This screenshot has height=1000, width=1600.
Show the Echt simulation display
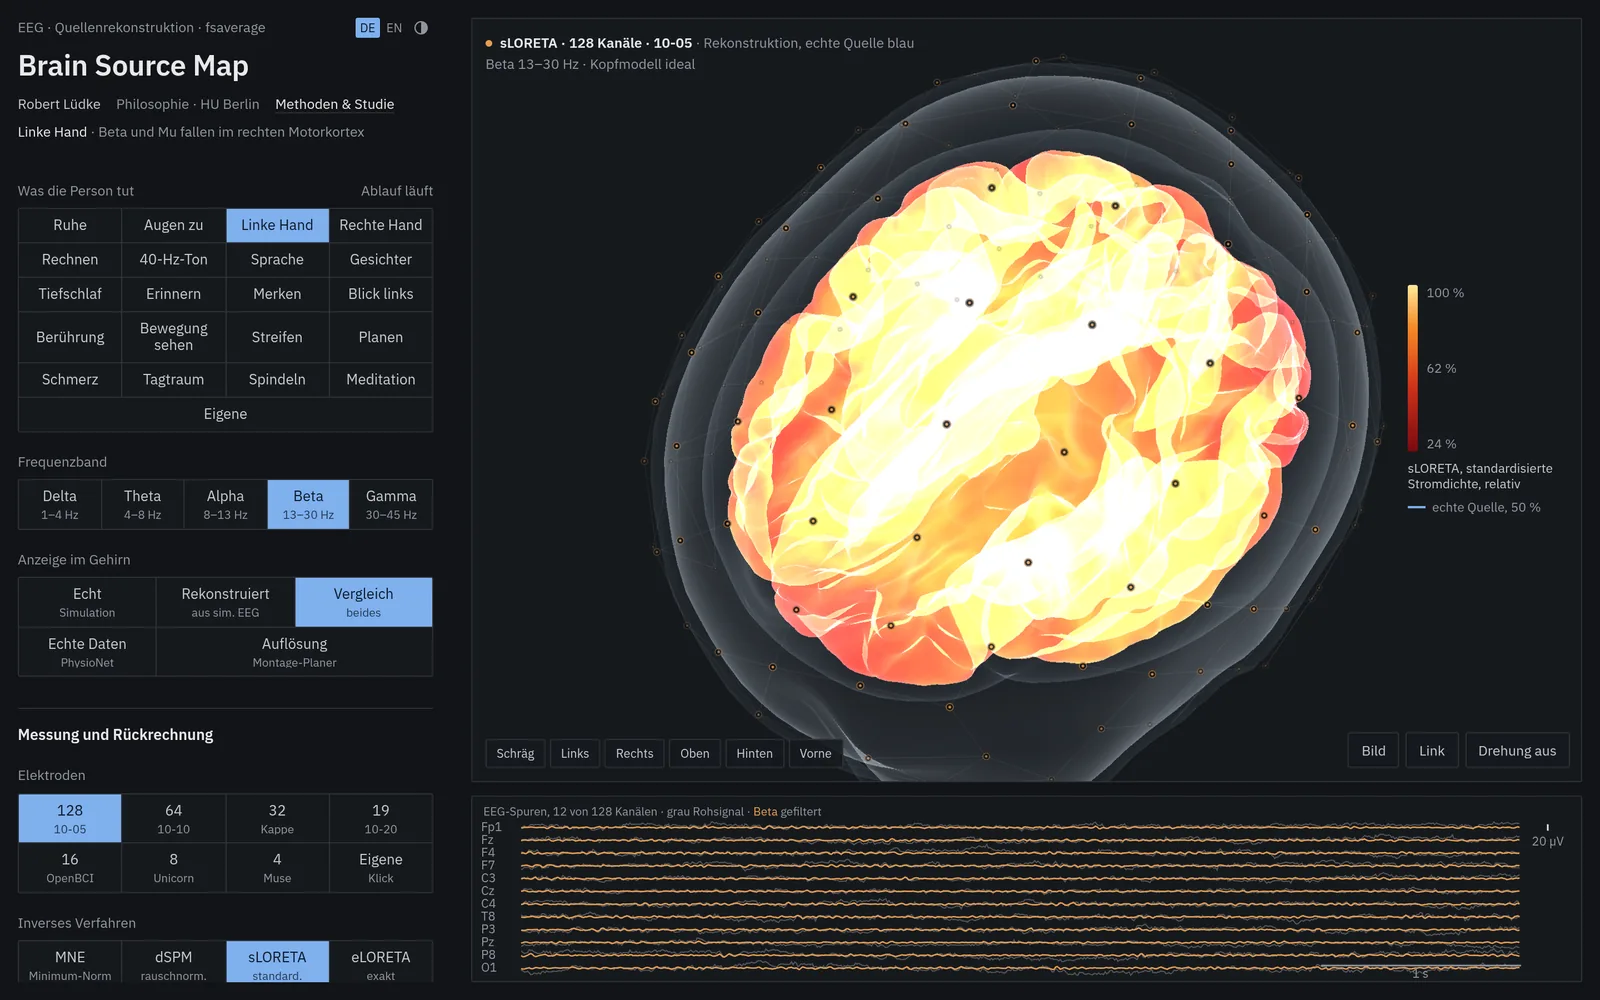[x=87, y=602]
